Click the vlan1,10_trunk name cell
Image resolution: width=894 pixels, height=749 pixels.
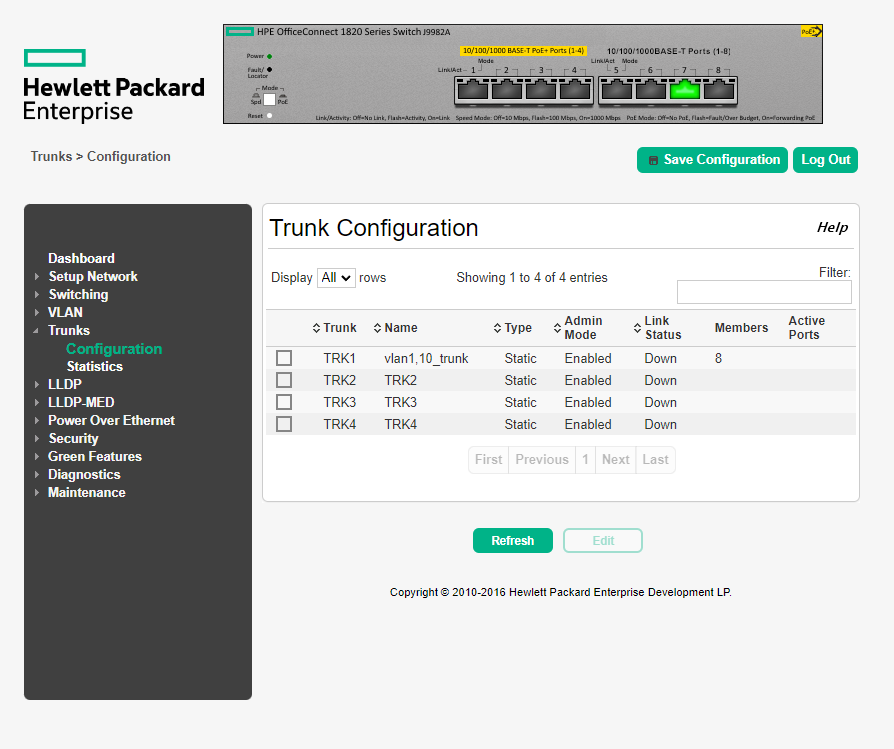tap(426, 359)
